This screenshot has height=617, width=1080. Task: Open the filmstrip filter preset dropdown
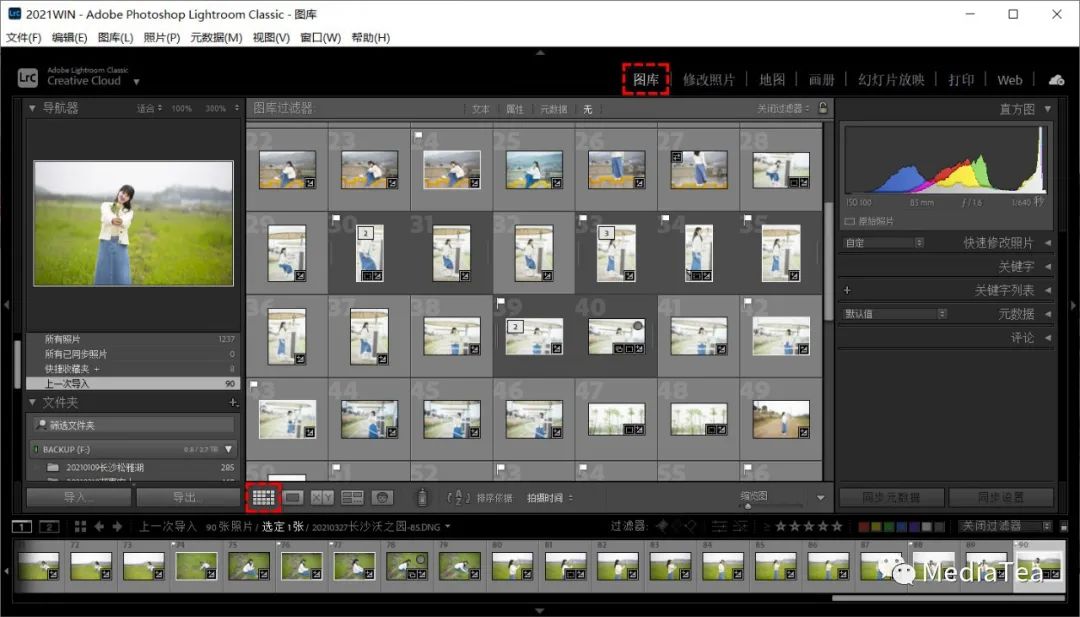click(1006, 526)
